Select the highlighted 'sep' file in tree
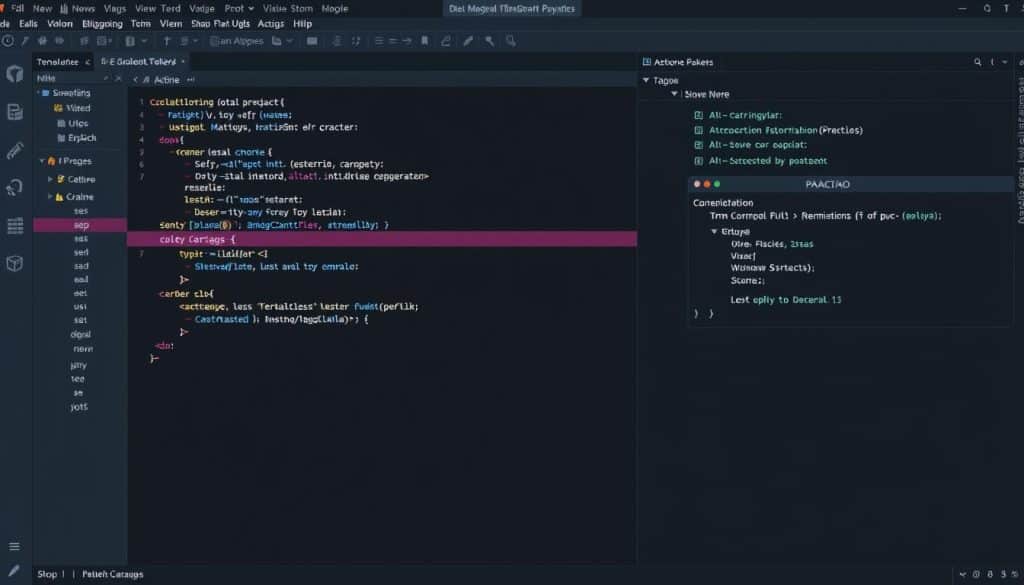The width and height of the screenshot is (1024, 585). (x=80, y=225)
